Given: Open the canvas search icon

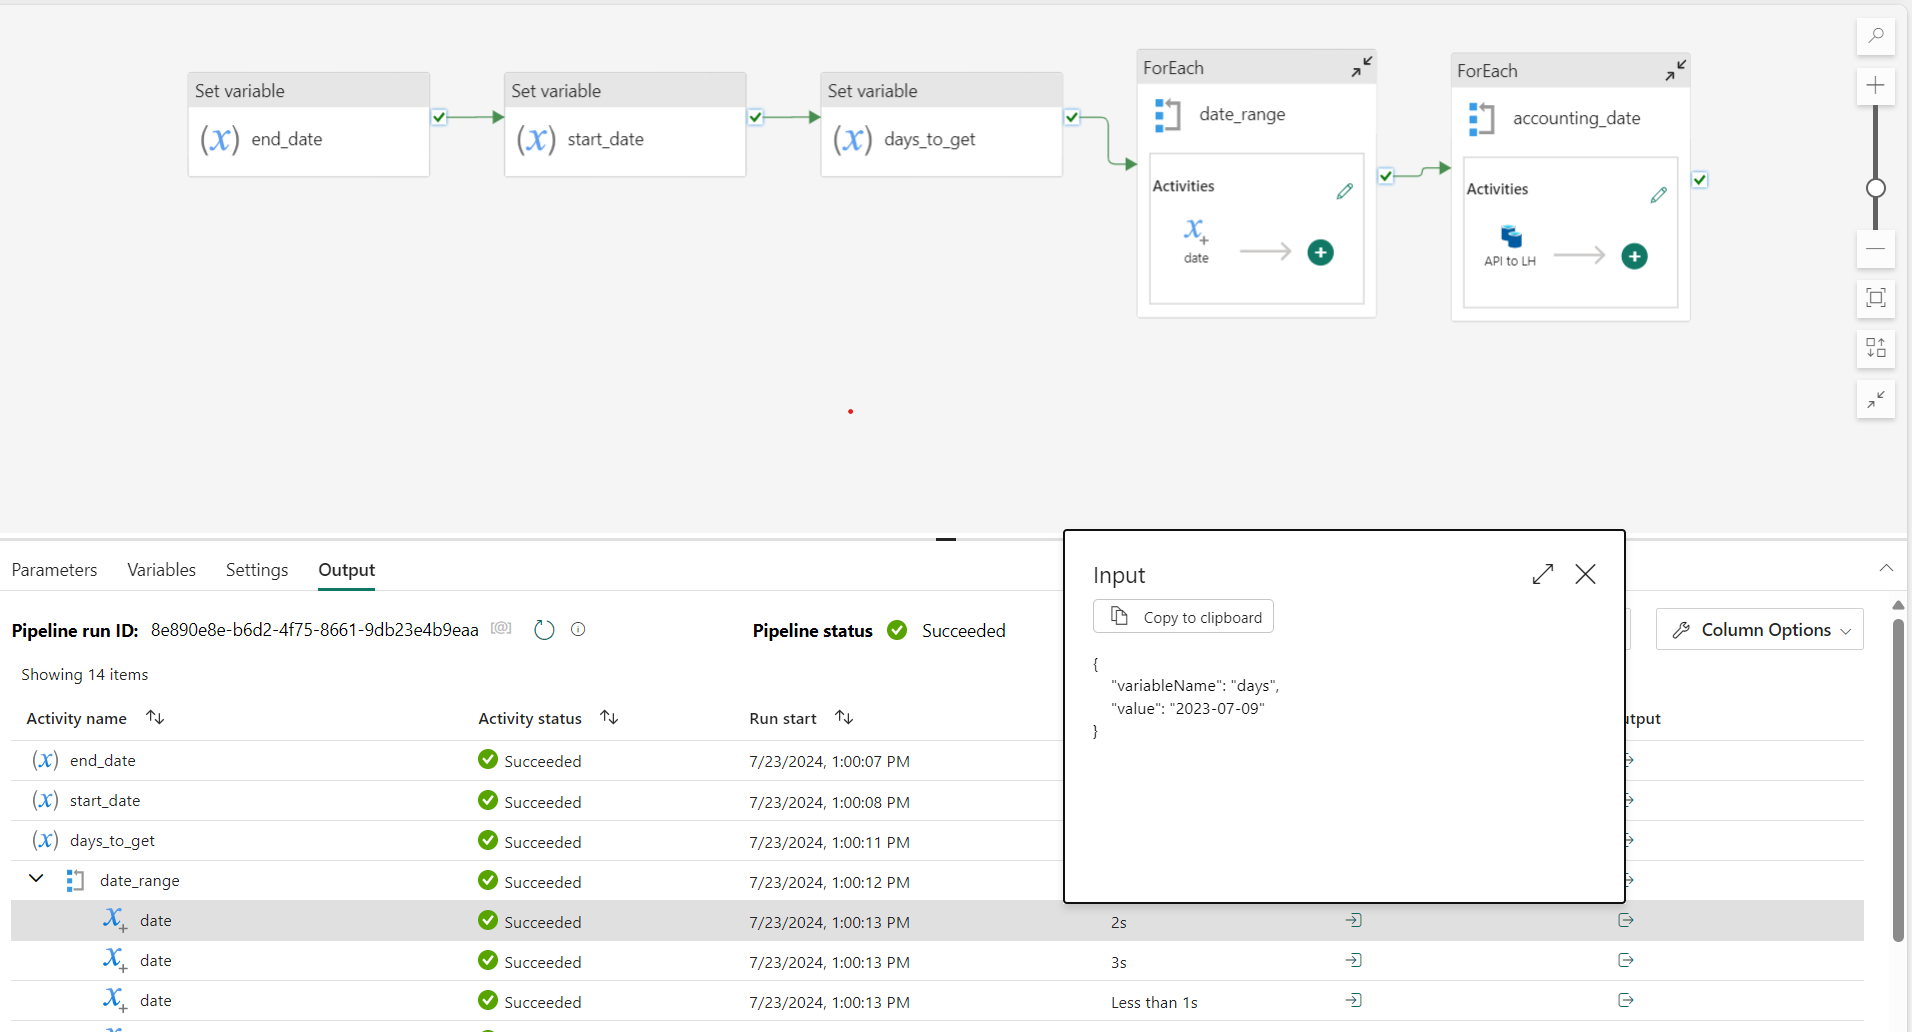Looking at the screenshot, I should (1876, 36).
